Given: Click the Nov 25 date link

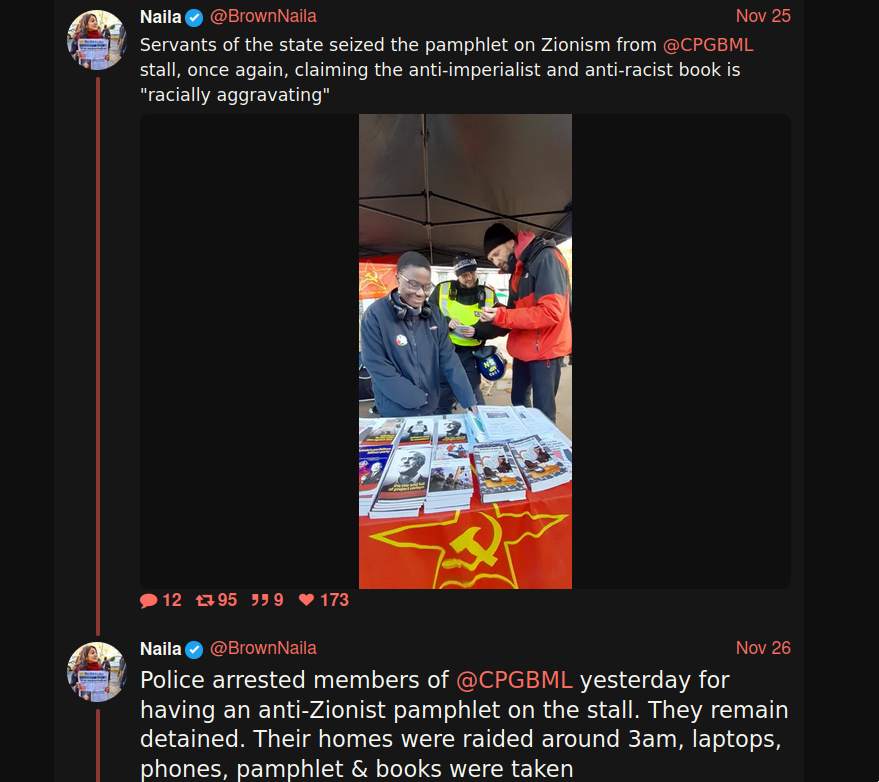Looking at the screenshot, I should coord(763,16).
